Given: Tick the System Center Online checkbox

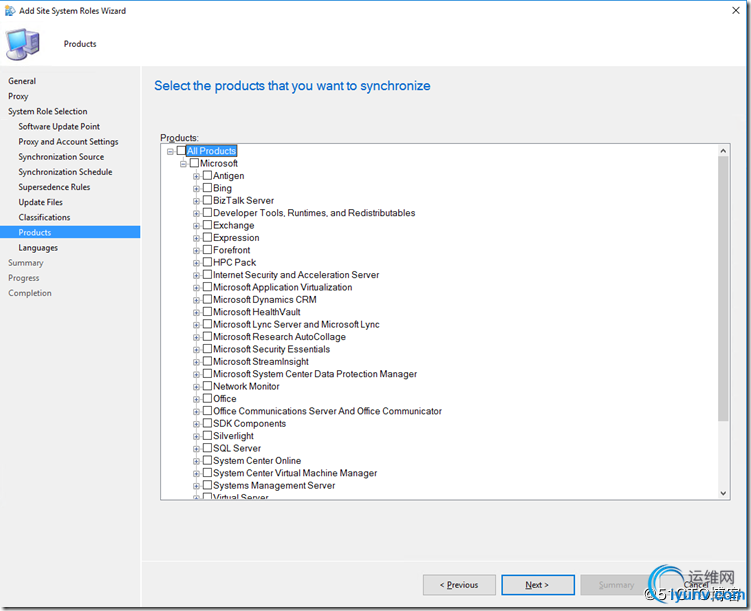Looking at the screenshot, I should 207,461.
